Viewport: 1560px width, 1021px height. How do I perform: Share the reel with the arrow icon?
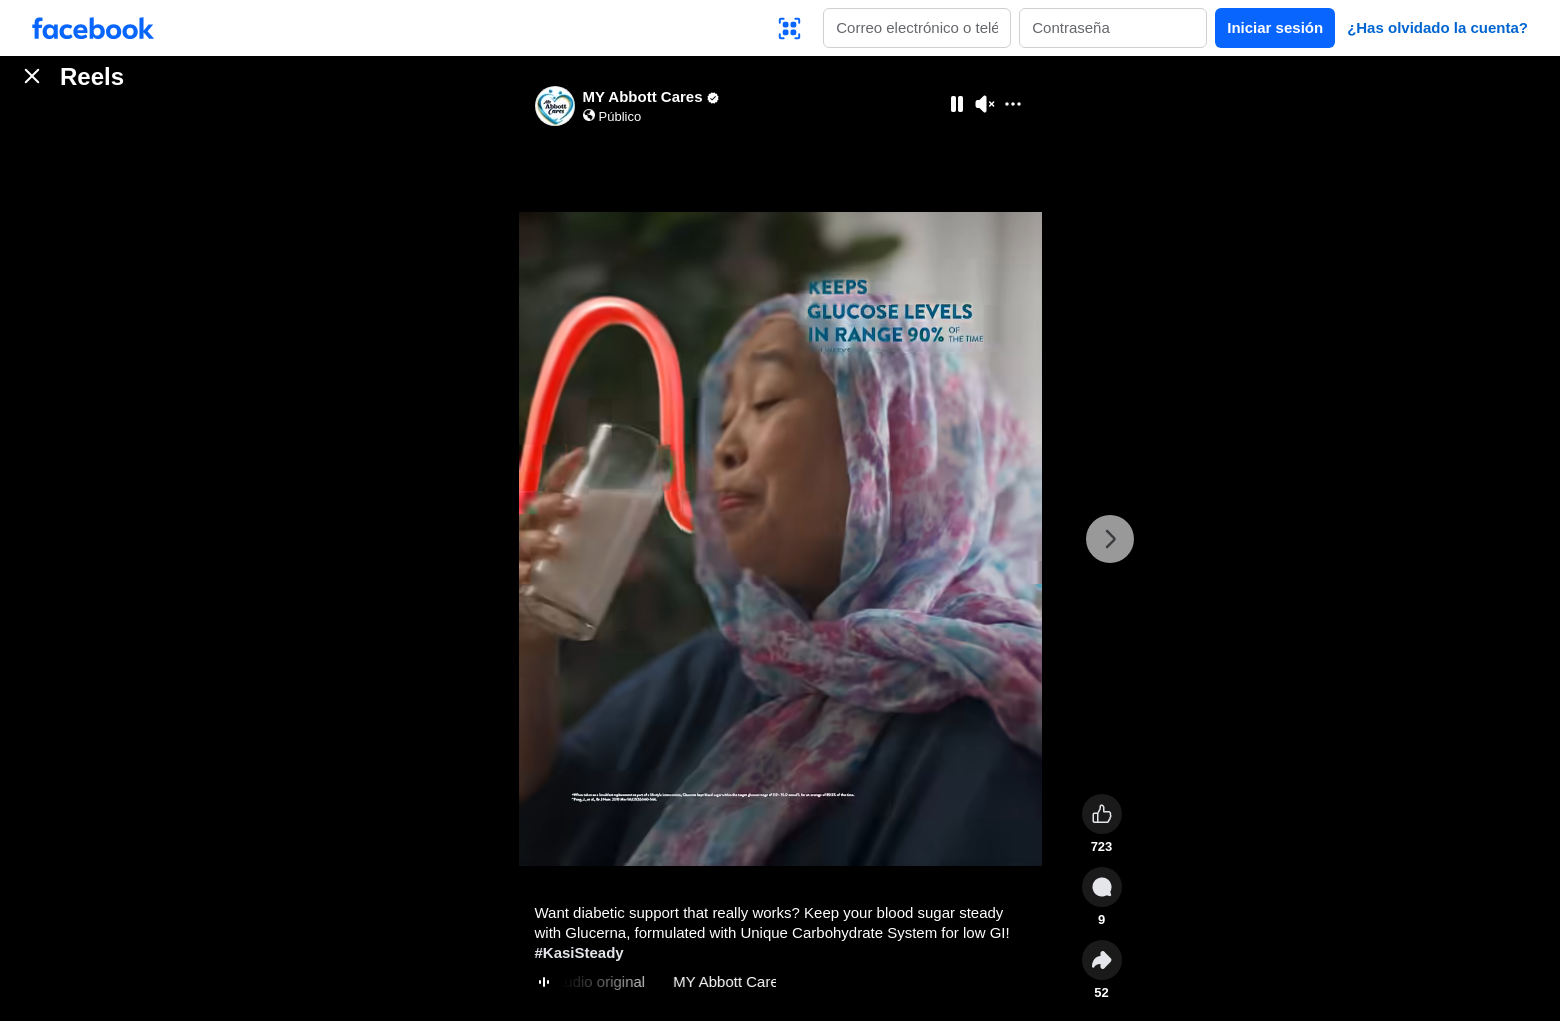click(x=1102, y=960)
